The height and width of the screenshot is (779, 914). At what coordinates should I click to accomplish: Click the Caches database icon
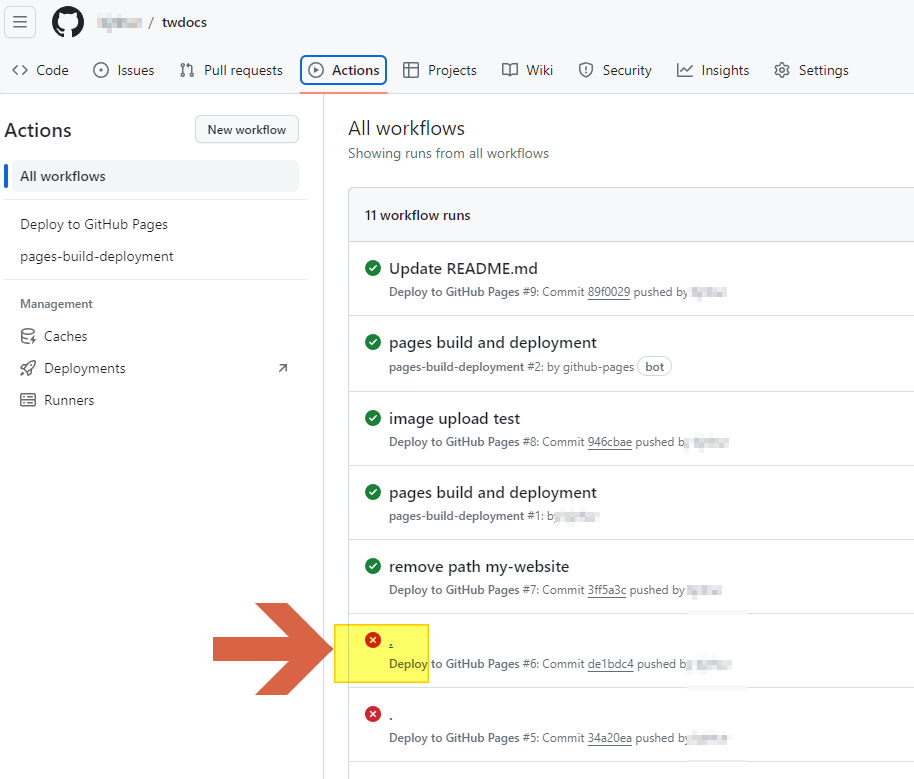click(28, 336)
